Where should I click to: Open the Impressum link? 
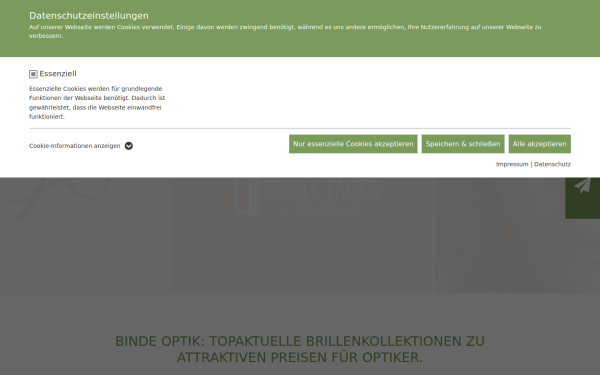[512, 164]
